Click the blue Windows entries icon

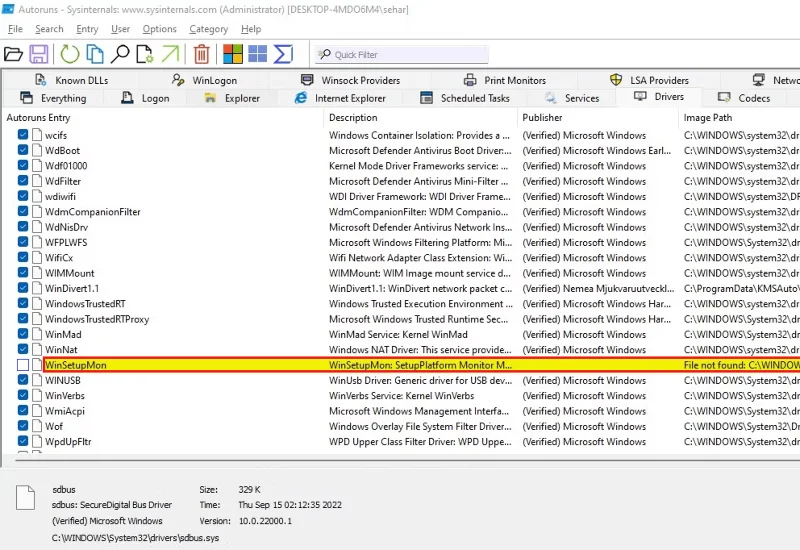[x=258, y=54]
